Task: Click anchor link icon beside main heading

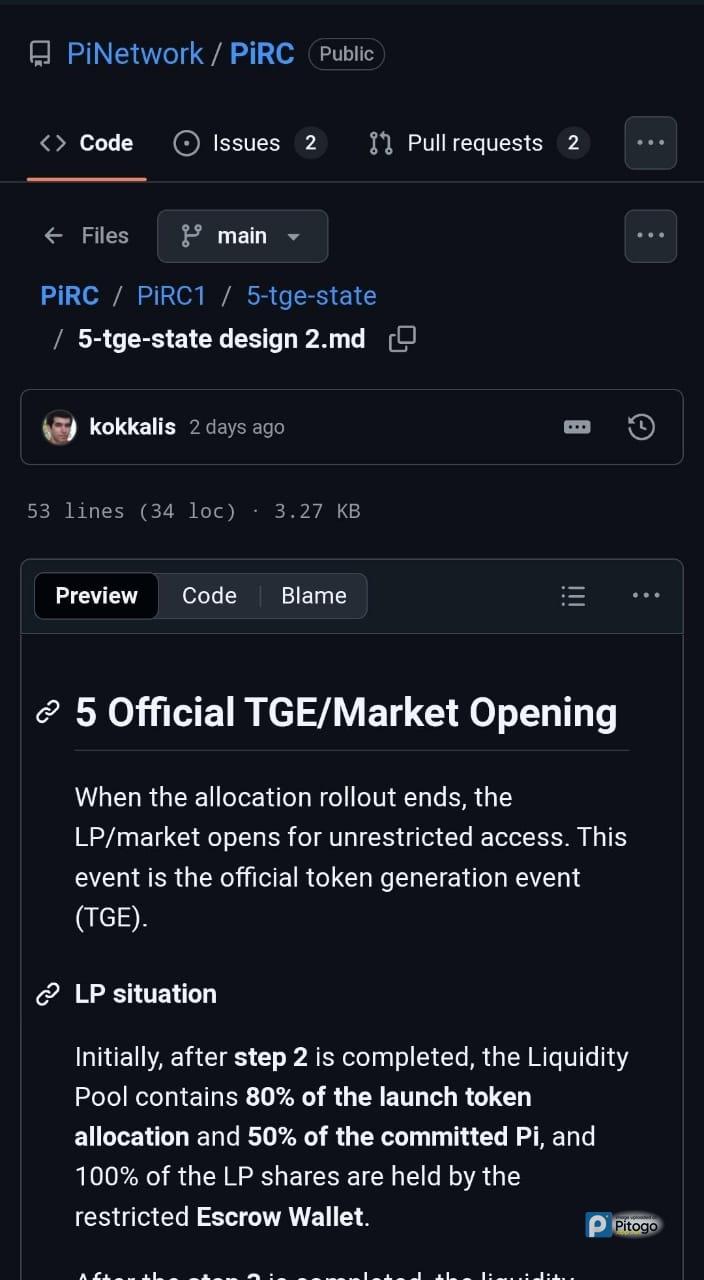Action: (x=47, y=713)
